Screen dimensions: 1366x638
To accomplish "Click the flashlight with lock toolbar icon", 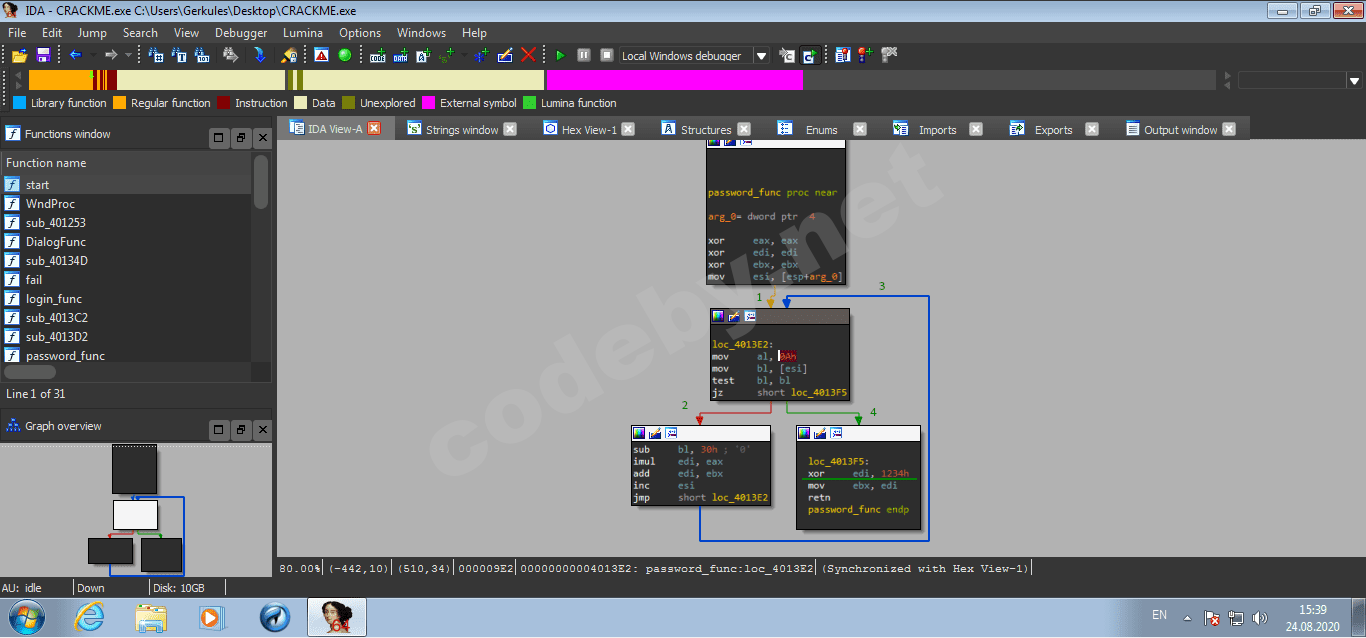I will click(x=289, y=55).
